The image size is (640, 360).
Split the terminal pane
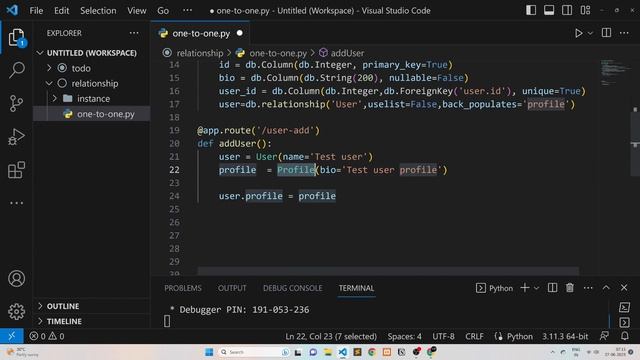(x=552, y=288)
